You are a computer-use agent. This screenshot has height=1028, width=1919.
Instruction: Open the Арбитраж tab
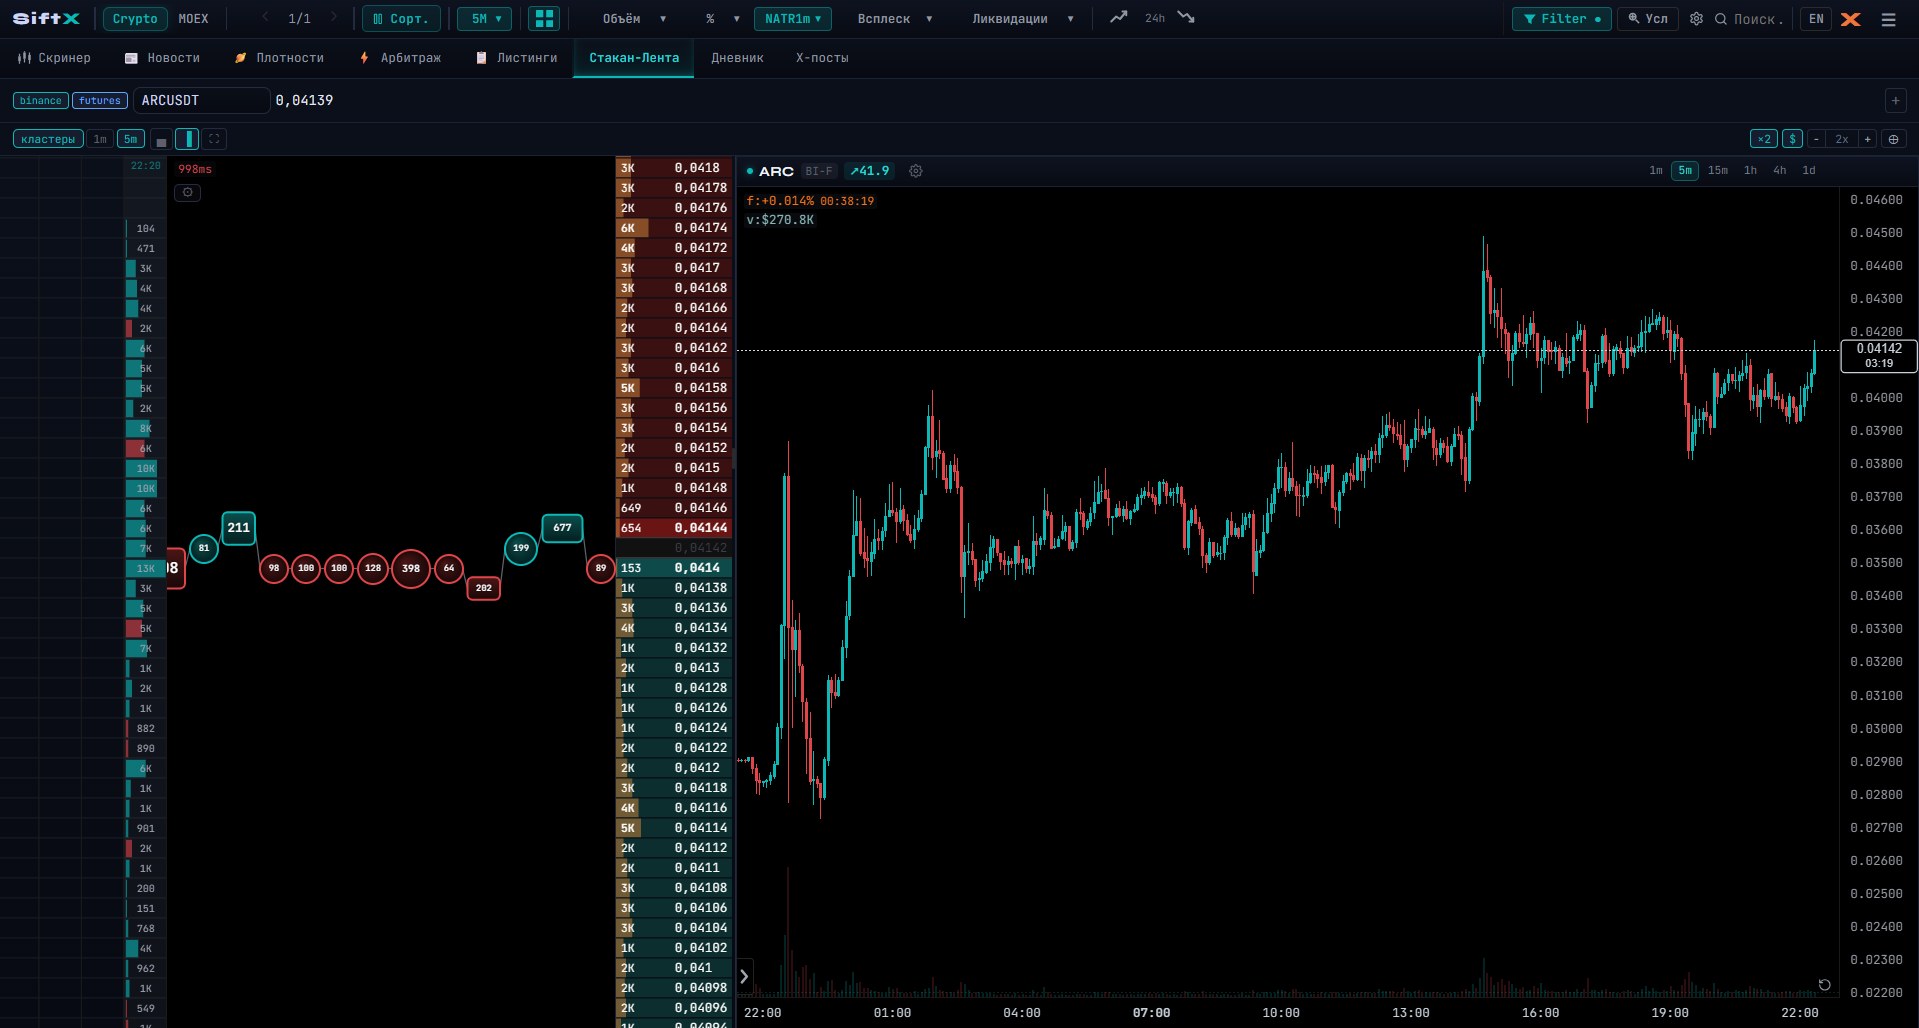coord(400,58)
